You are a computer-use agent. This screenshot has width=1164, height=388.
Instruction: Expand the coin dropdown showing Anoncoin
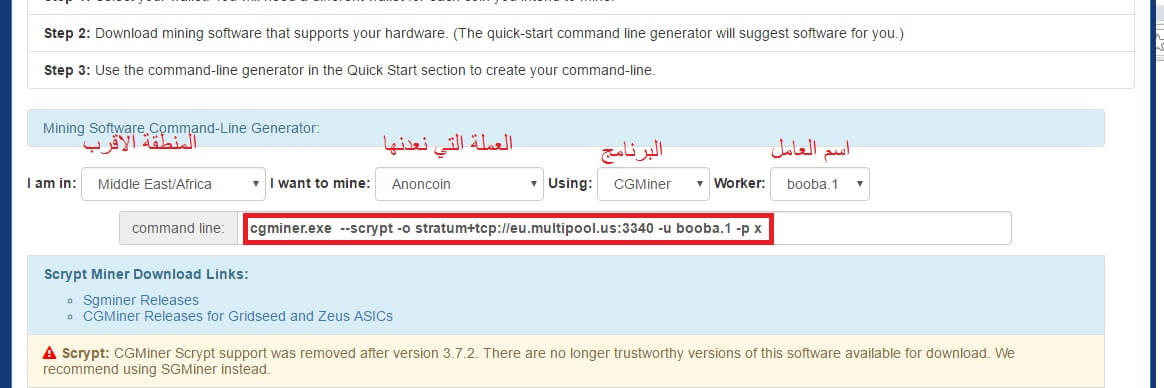click(x=460, y=184)
